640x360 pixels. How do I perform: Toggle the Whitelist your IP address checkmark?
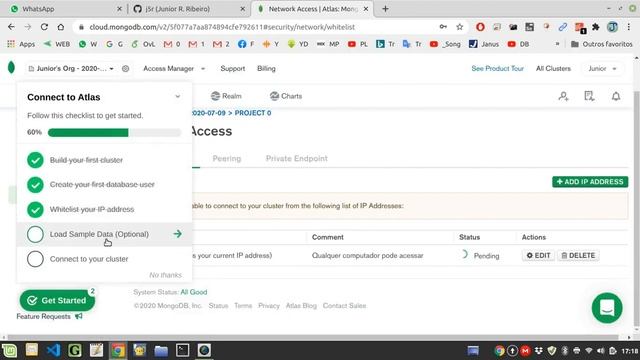pos(36,209)
